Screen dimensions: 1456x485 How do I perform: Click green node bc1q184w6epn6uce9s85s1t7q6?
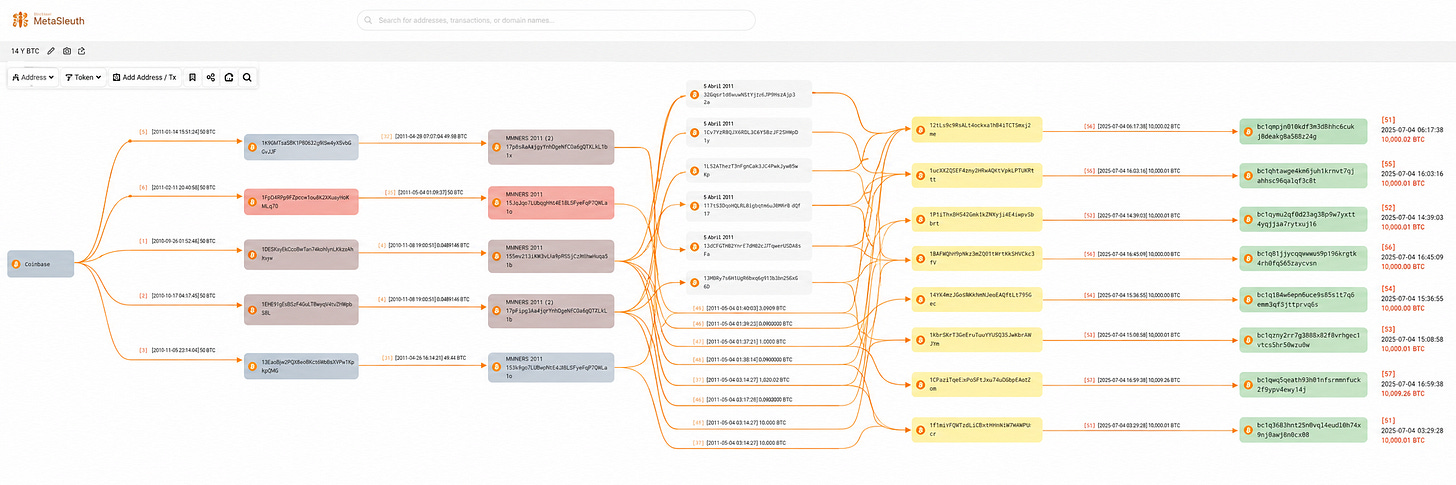[x=1302, y=299]
